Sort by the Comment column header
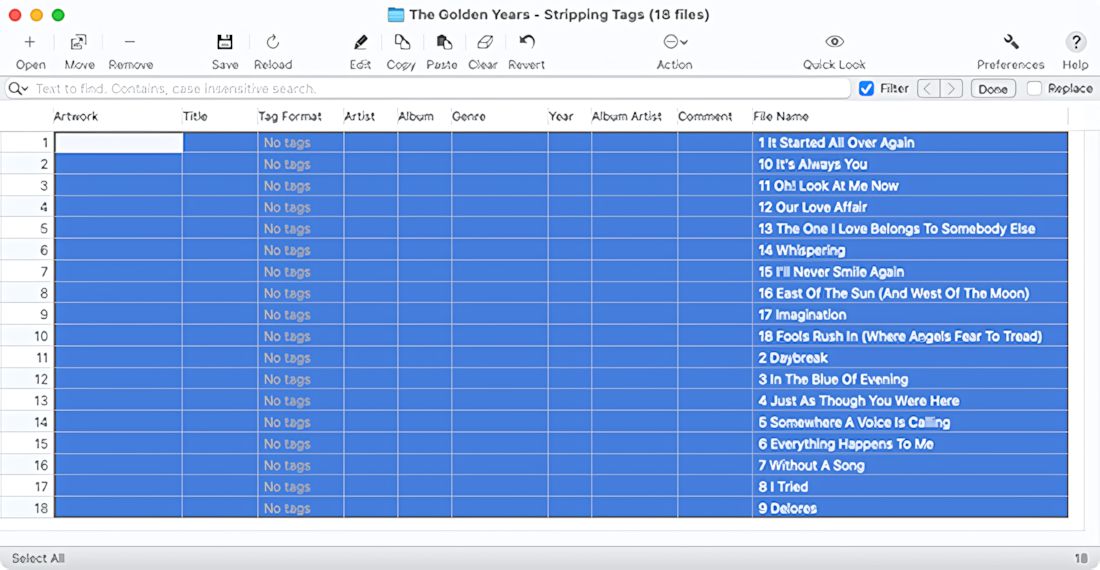 point(705,116)
